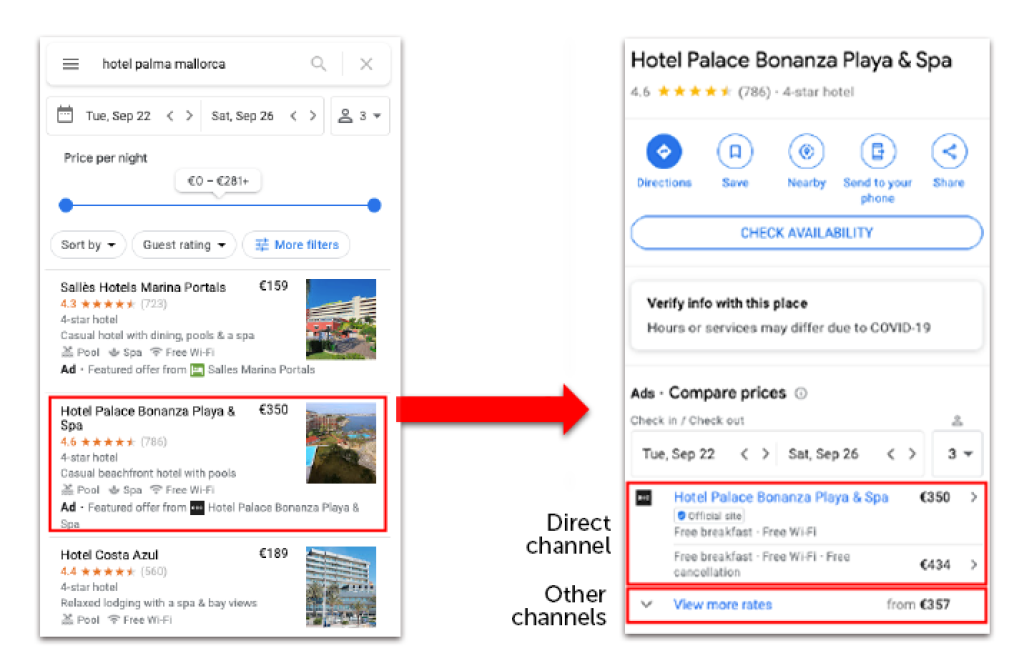1024x661 pixels.
Task: Click the Sallès Hotels Marina Portals photo thumbnail
Action: (x=341, y=319)
